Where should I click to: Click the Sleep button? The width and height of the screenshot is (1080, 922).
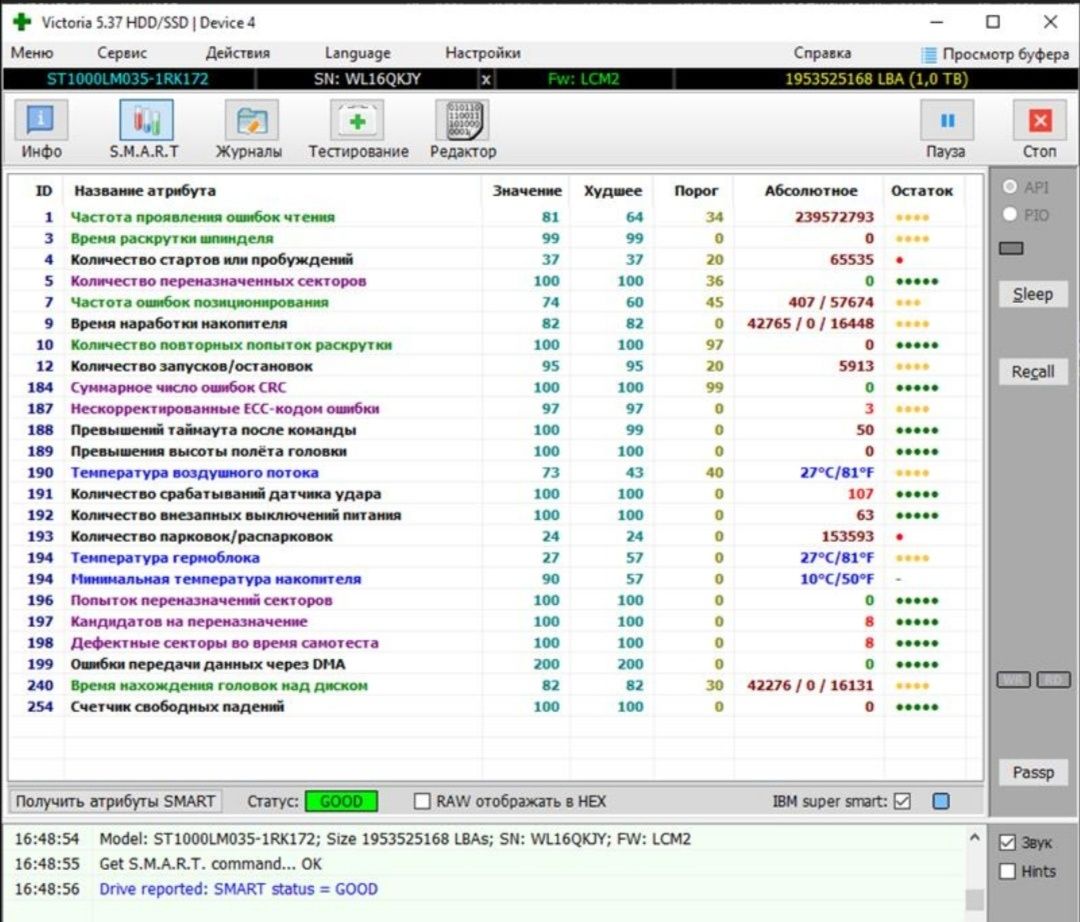tap(1032, 294)
